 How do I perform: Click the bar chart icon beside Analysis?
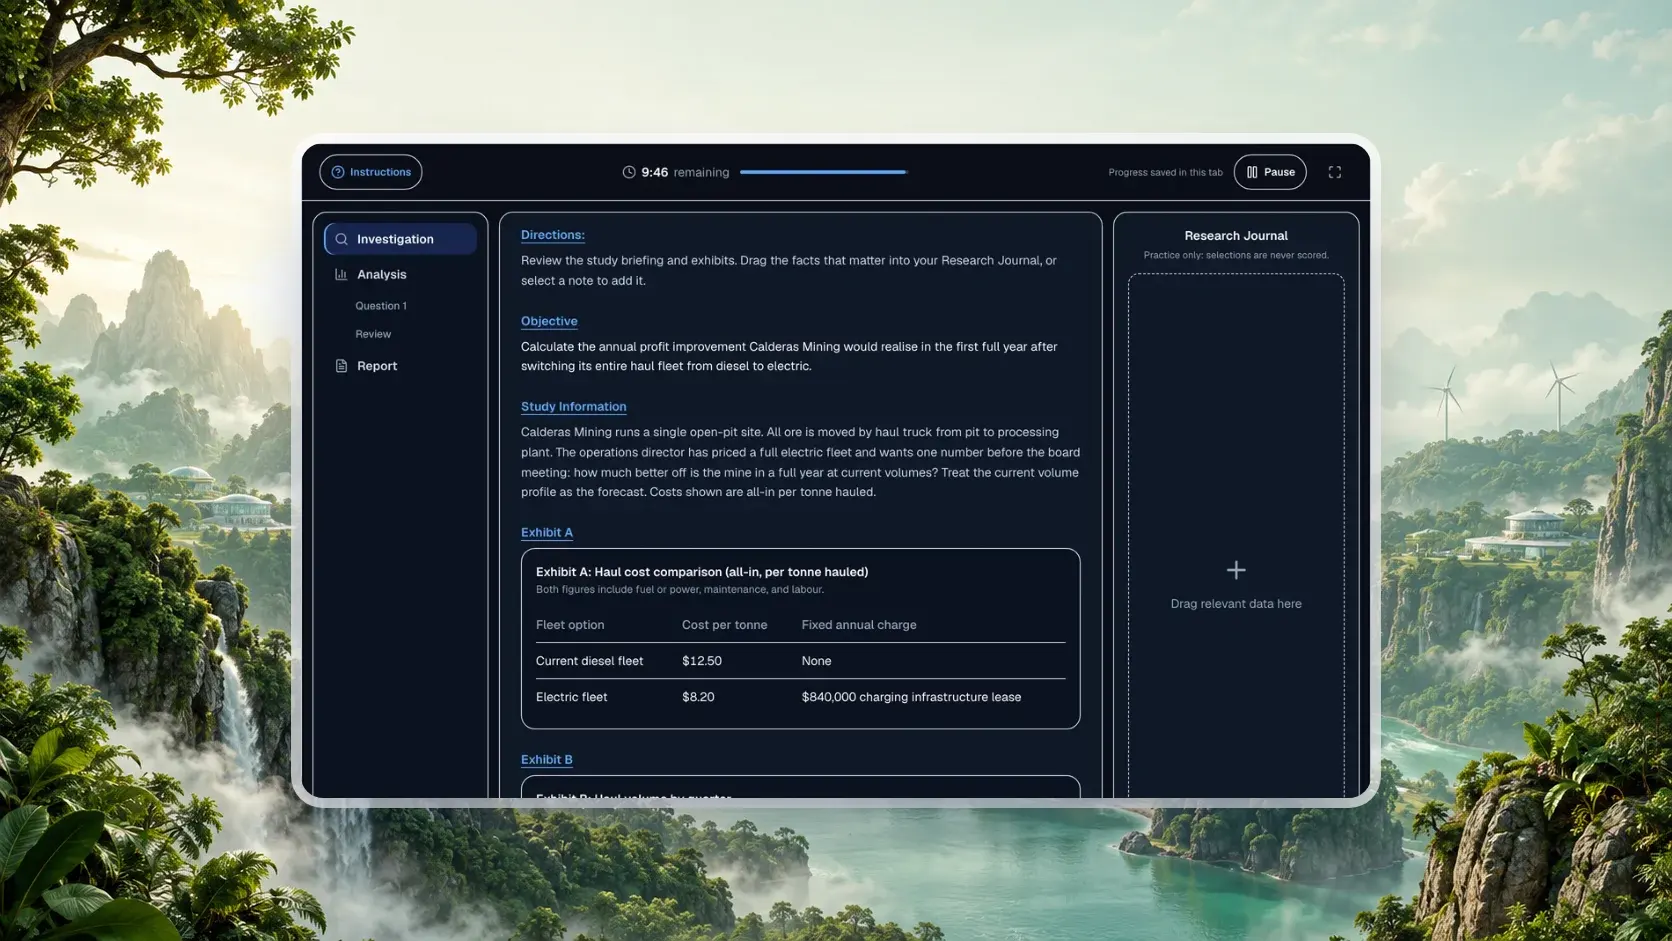pyautogui.click(x=341, y=274)
